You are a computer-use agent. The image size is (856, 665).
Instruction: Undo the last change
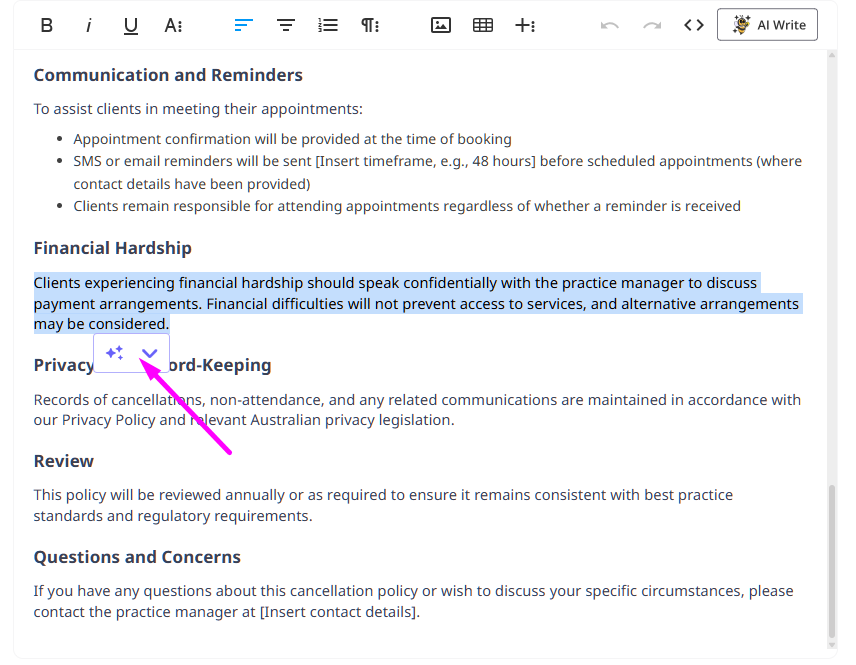click(610, 25)
